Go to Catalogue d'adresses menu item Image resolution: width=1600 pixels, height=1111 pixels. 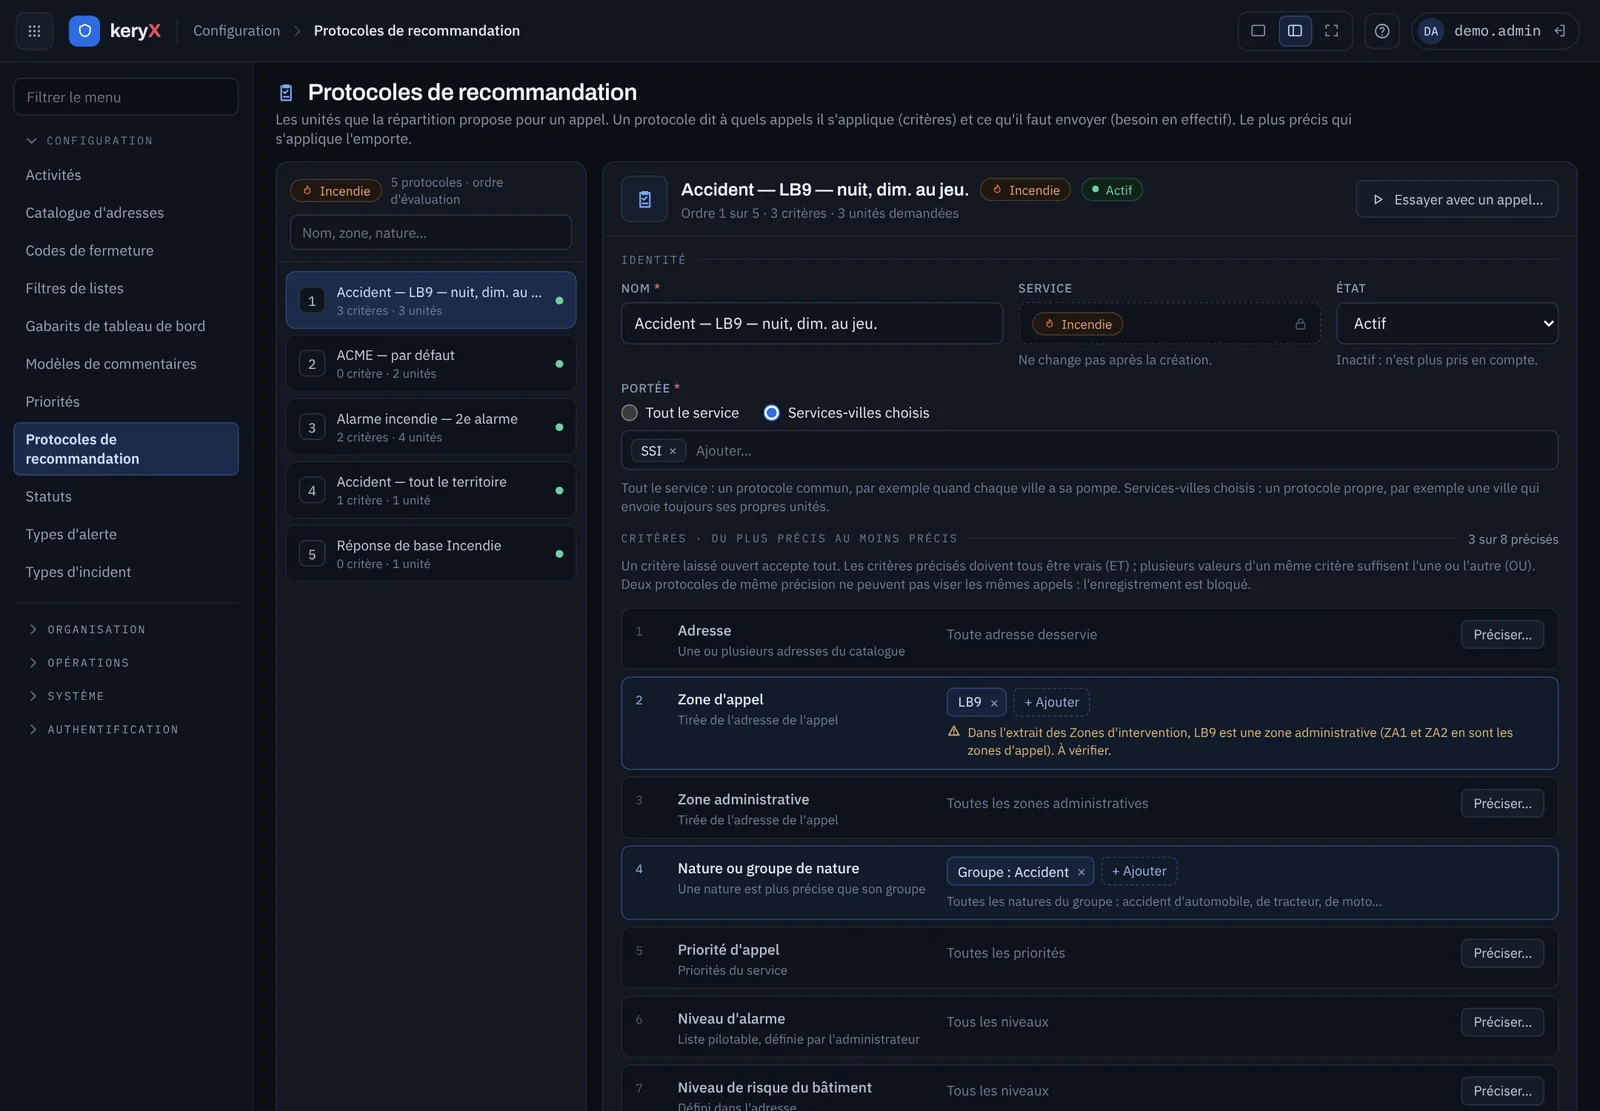pyautogui.click(x=126, y=213)
